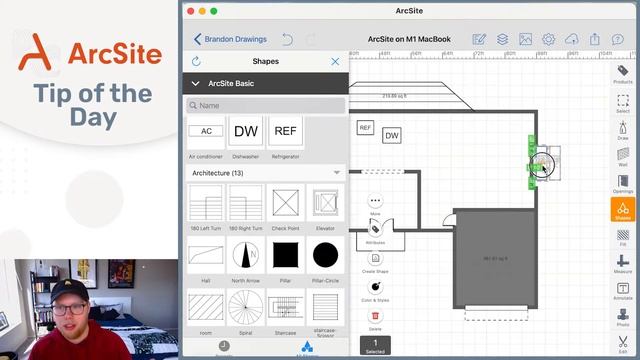Click the share export icon
This screenshot has width=640, height=360.
[x=595, y=39]
